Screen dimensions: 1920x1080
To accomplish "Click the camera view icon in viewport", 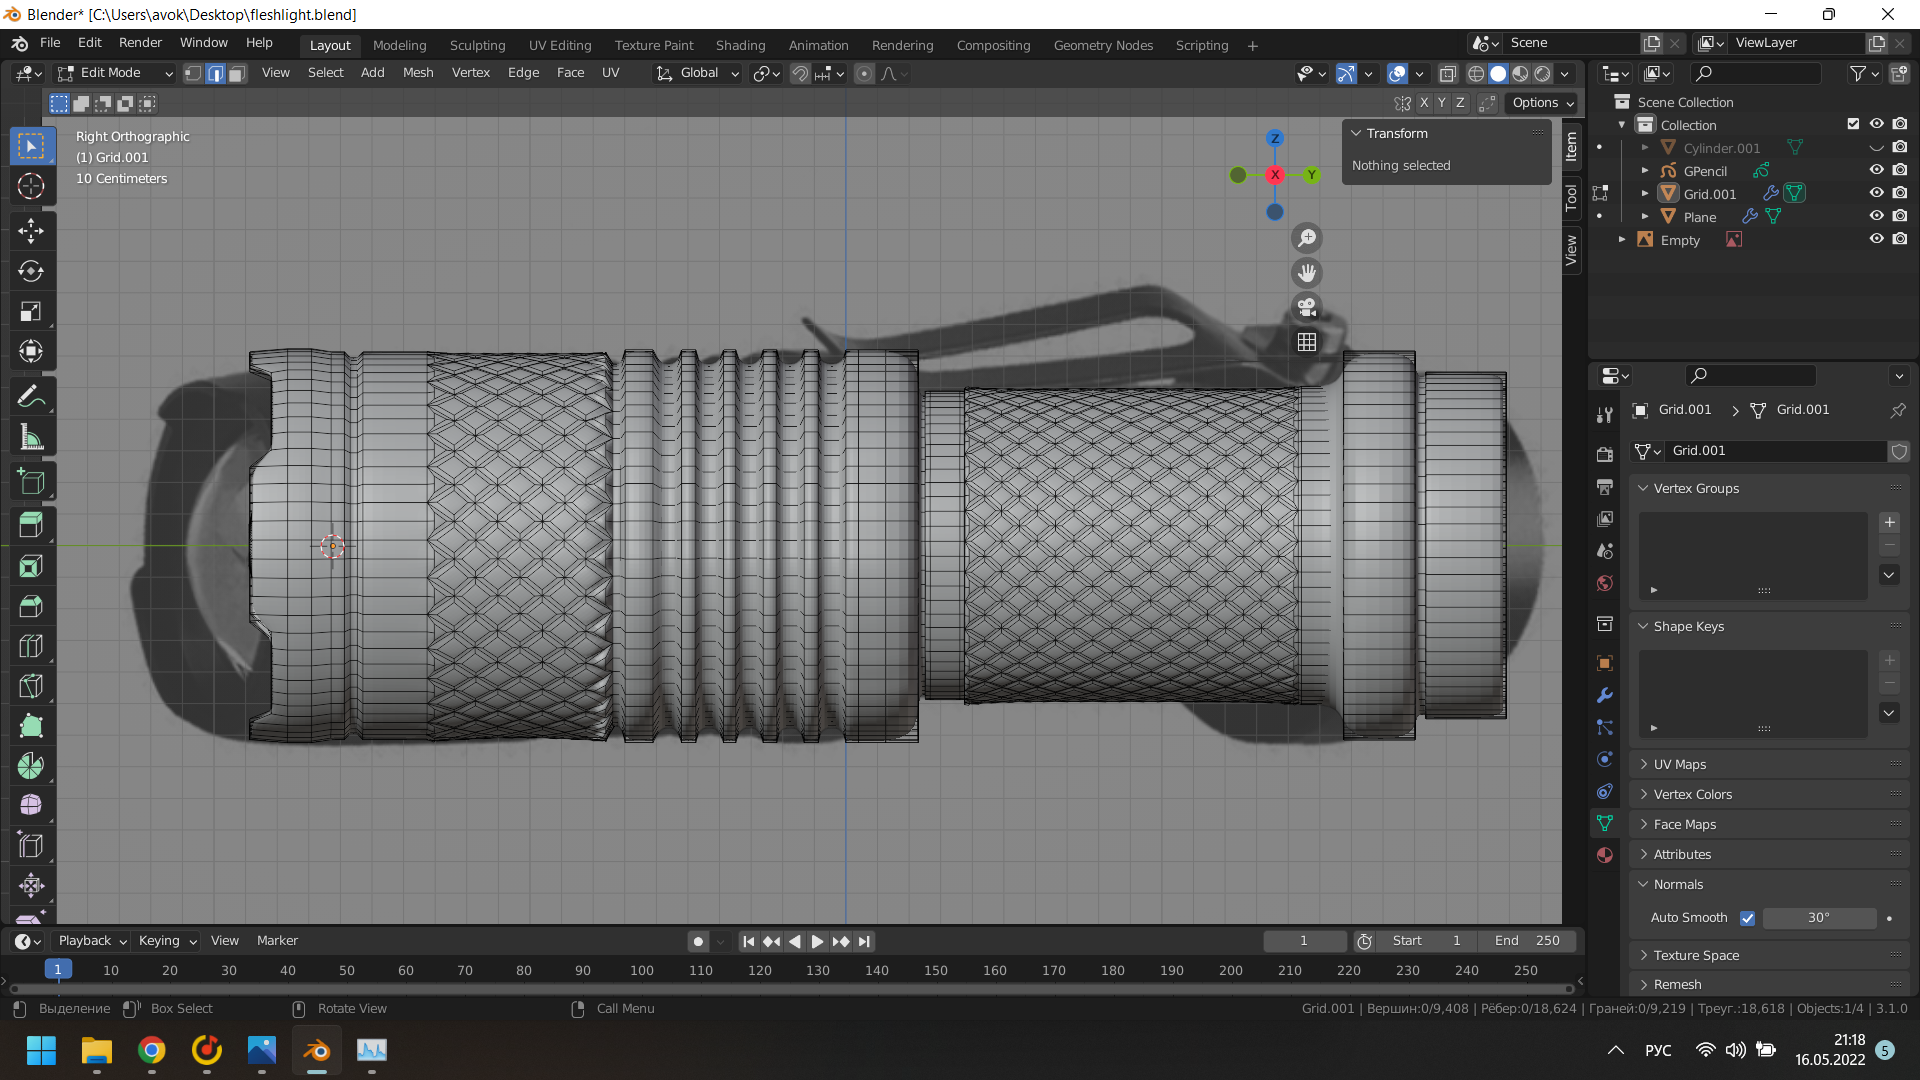I will [1307, 307].
